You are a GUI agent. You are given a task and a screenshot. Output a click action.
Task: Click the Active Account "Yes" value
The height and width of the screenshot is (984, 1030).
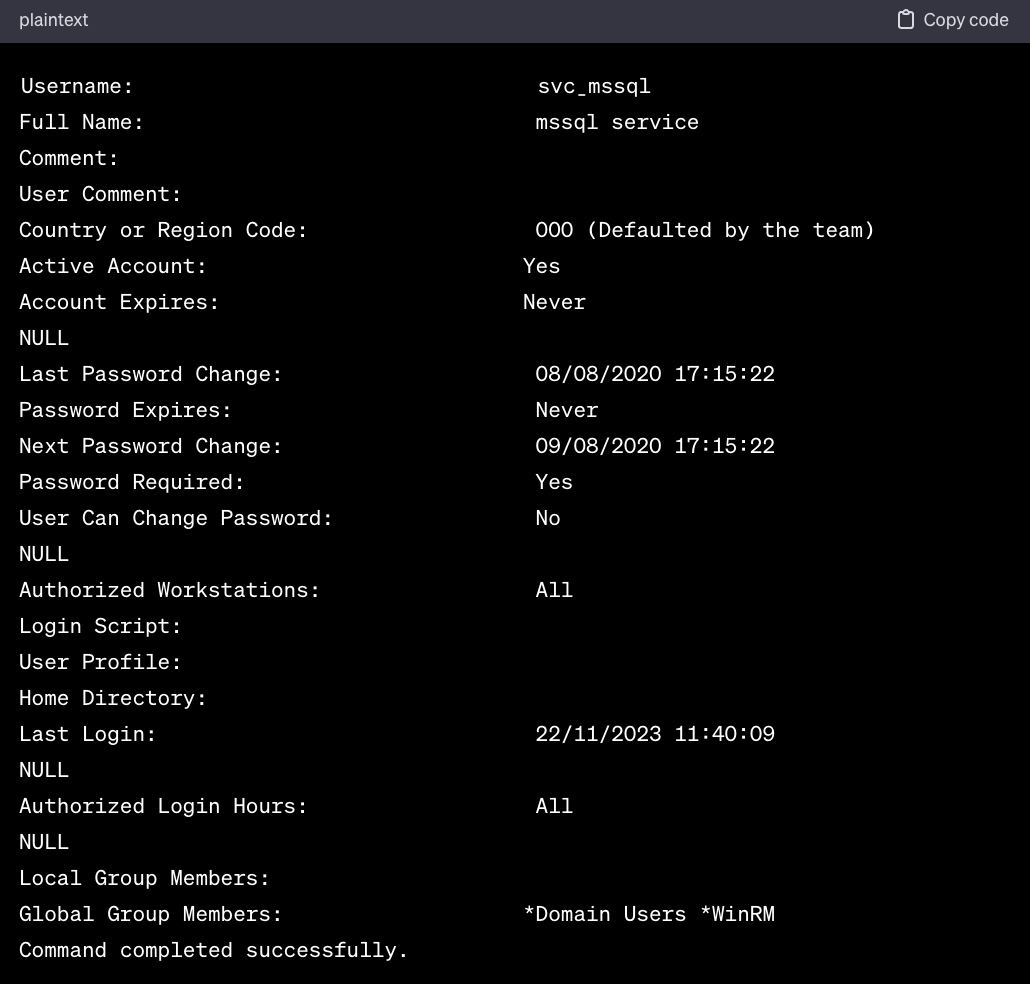click(541, 266)
